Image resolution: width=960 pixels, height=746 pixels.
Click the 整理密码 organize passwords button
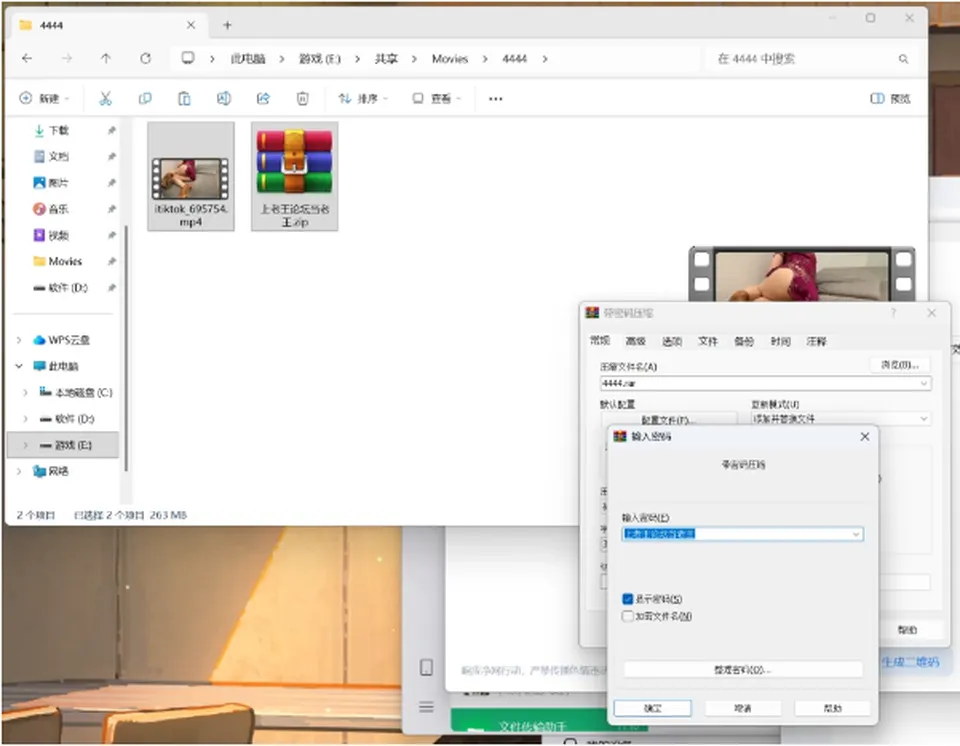tap(743, 669)
